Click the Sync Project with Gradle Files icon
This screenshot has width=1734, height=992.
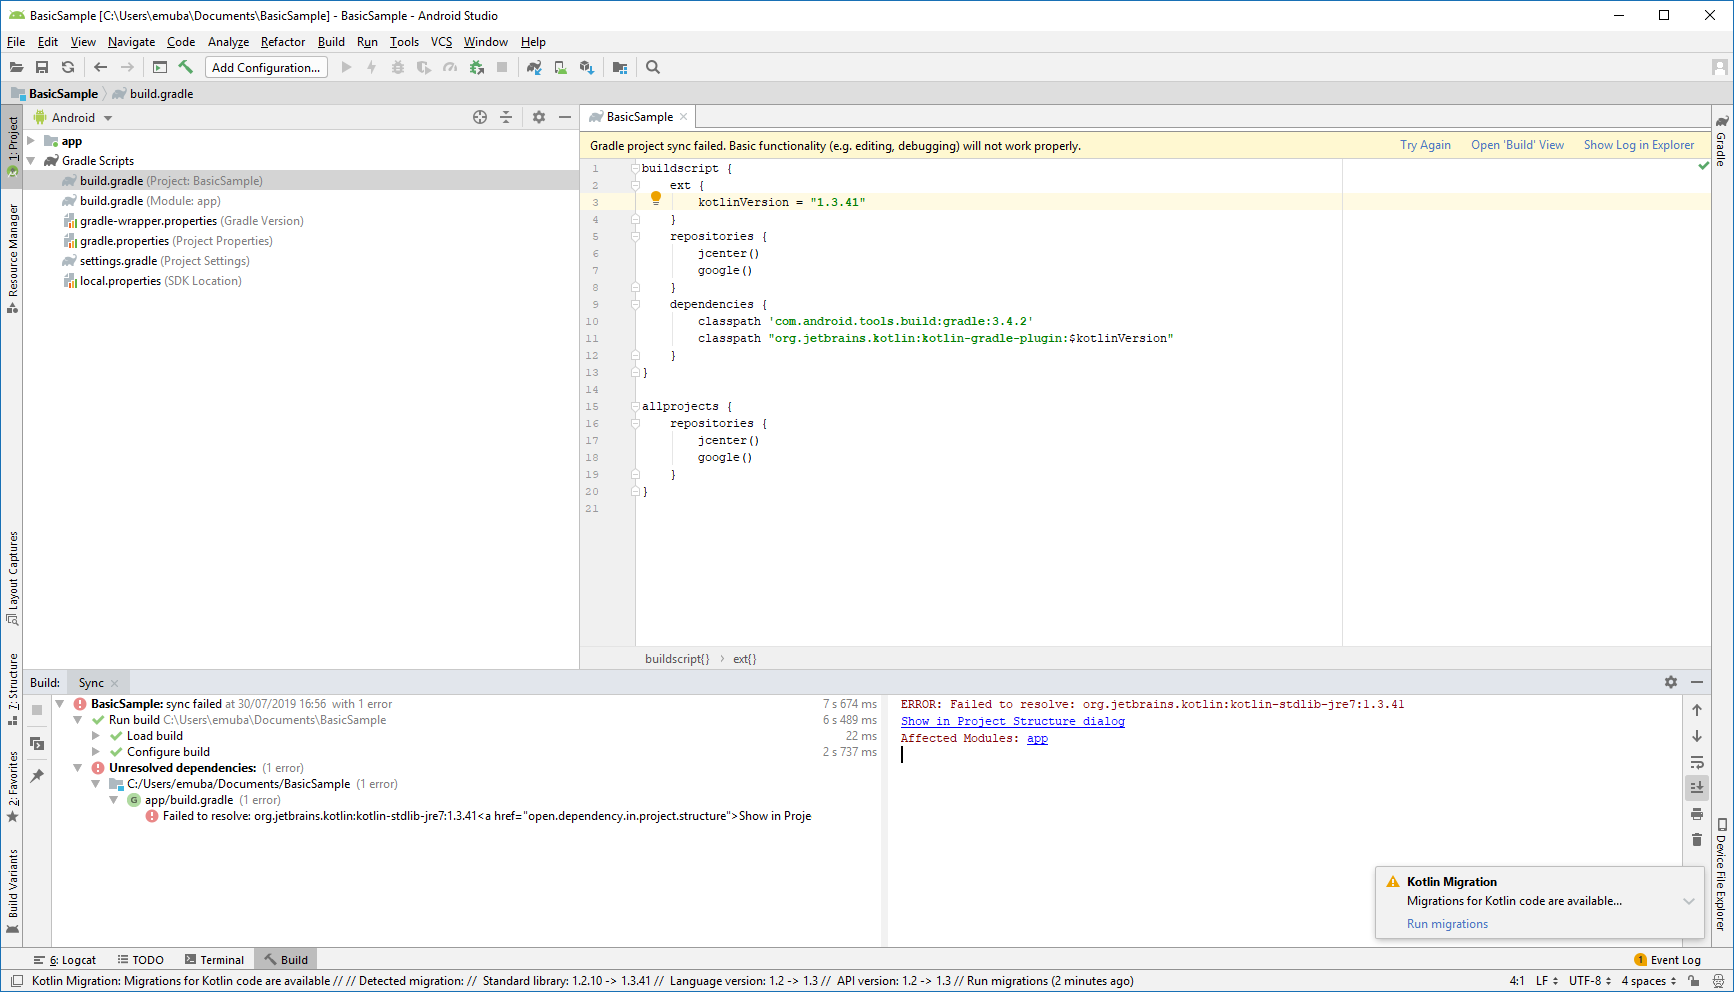(534, 67)
